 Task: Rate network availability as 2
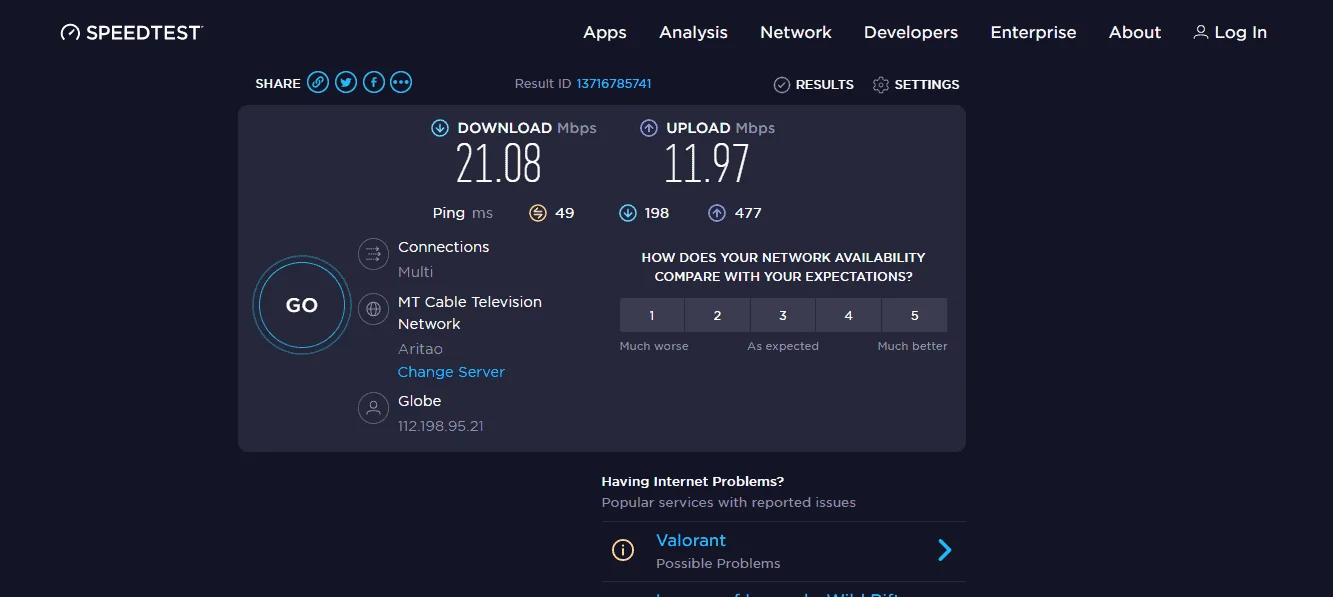click(x=717, y=315)
